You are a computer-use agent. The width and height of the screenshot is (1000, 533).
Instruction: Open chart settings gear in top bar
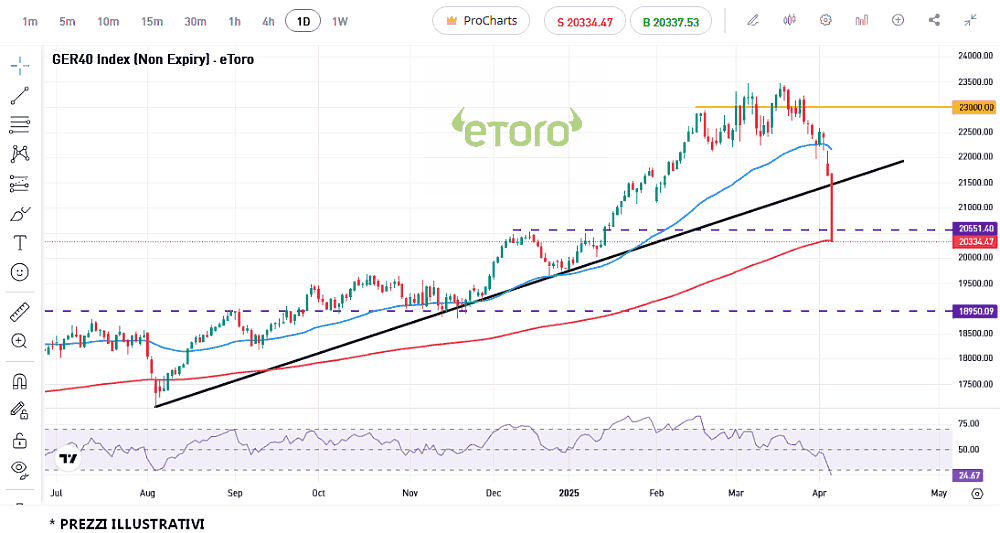click(825, 20)
